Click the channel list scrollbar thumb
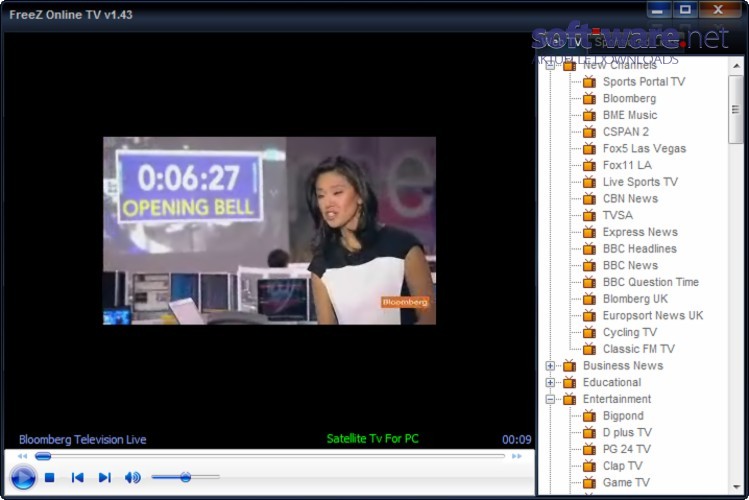 [736, 109]
